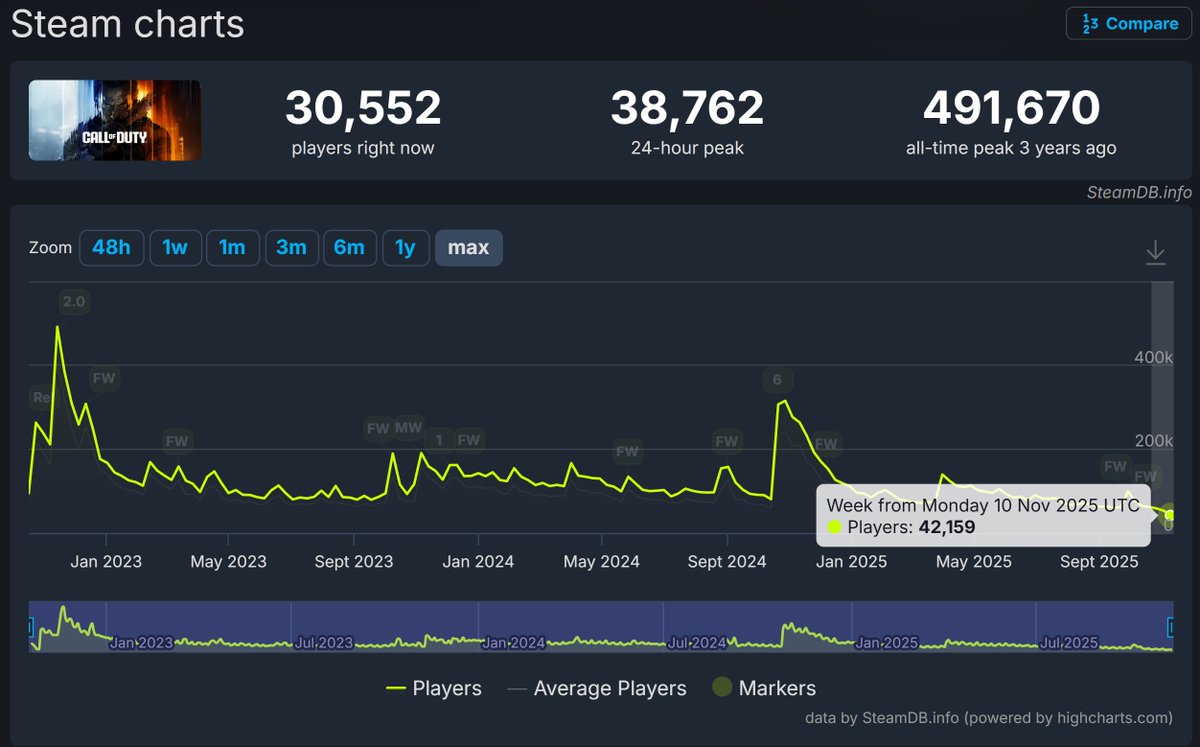This screenshot has height=747, width=1200.
Task: Toggle Markers series in legend
Action: coord(763,688)
